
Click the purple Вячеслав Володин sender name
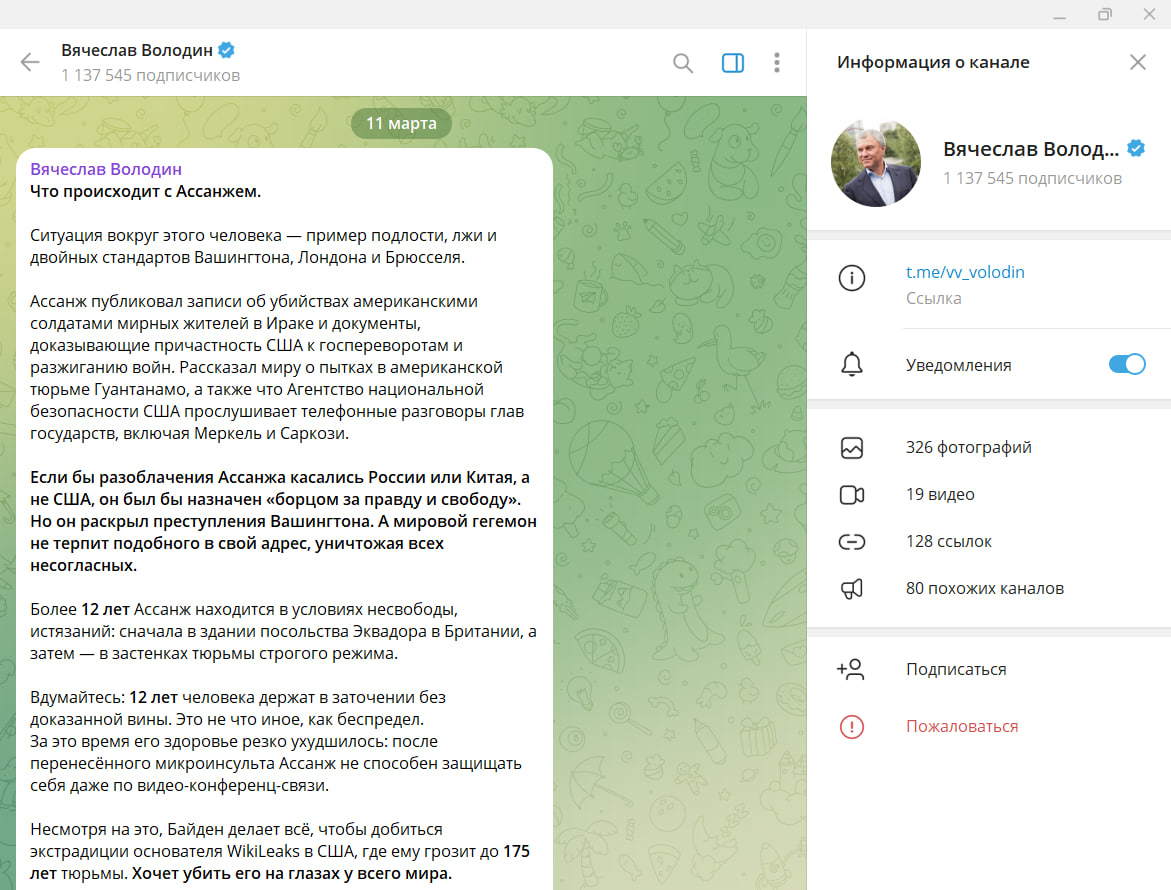(x=106, y=169)
